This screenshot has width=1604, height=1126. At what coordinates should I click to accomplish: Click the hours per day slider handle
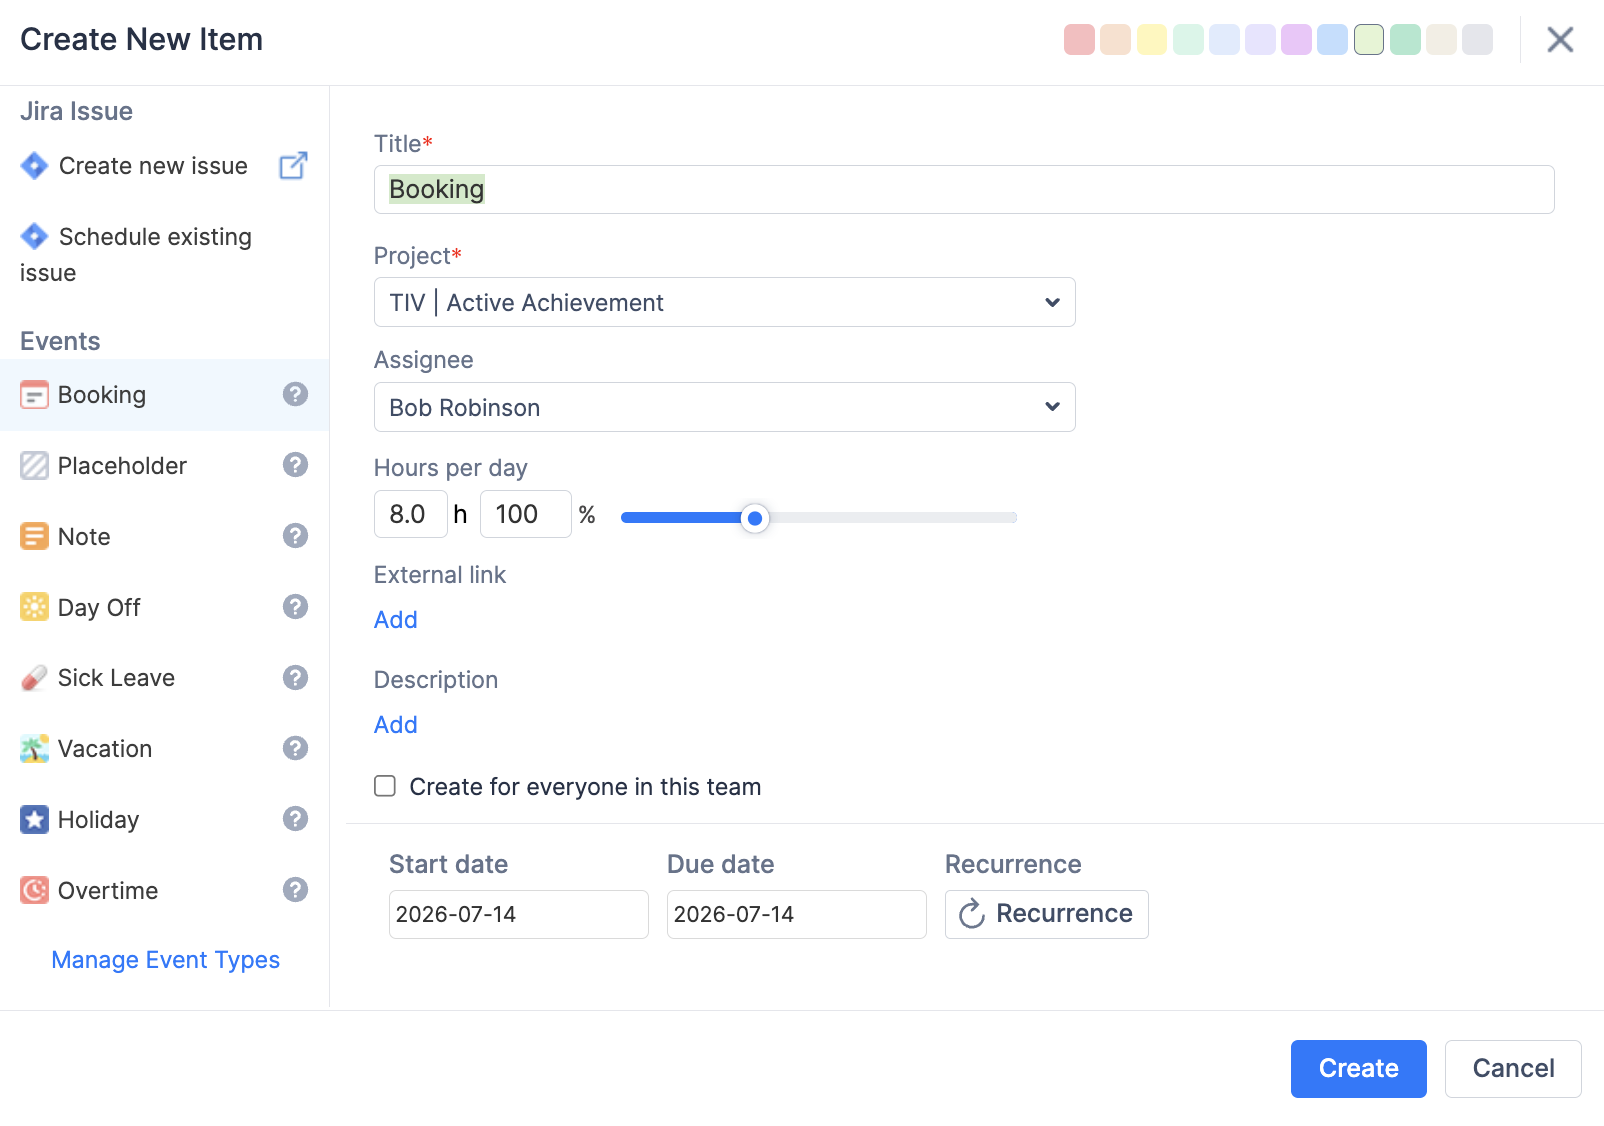(755, 518)
